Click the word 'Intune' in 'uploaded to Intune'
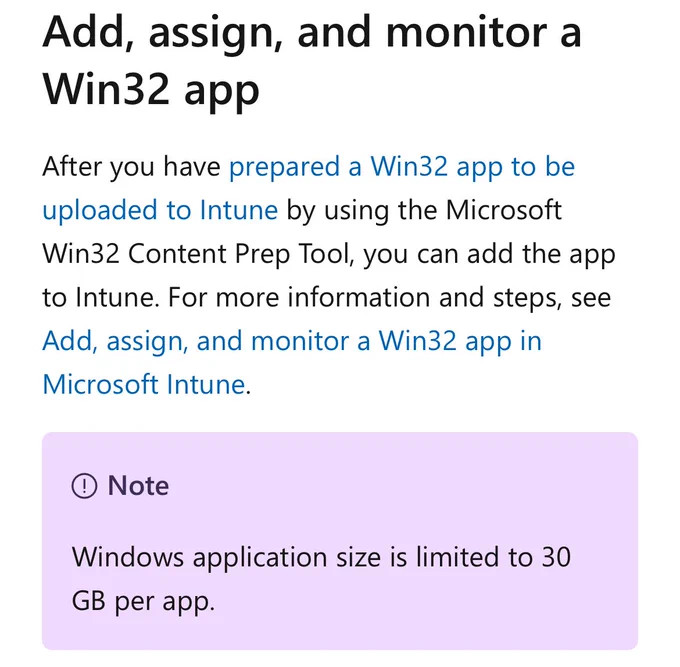 pos(239,210)
